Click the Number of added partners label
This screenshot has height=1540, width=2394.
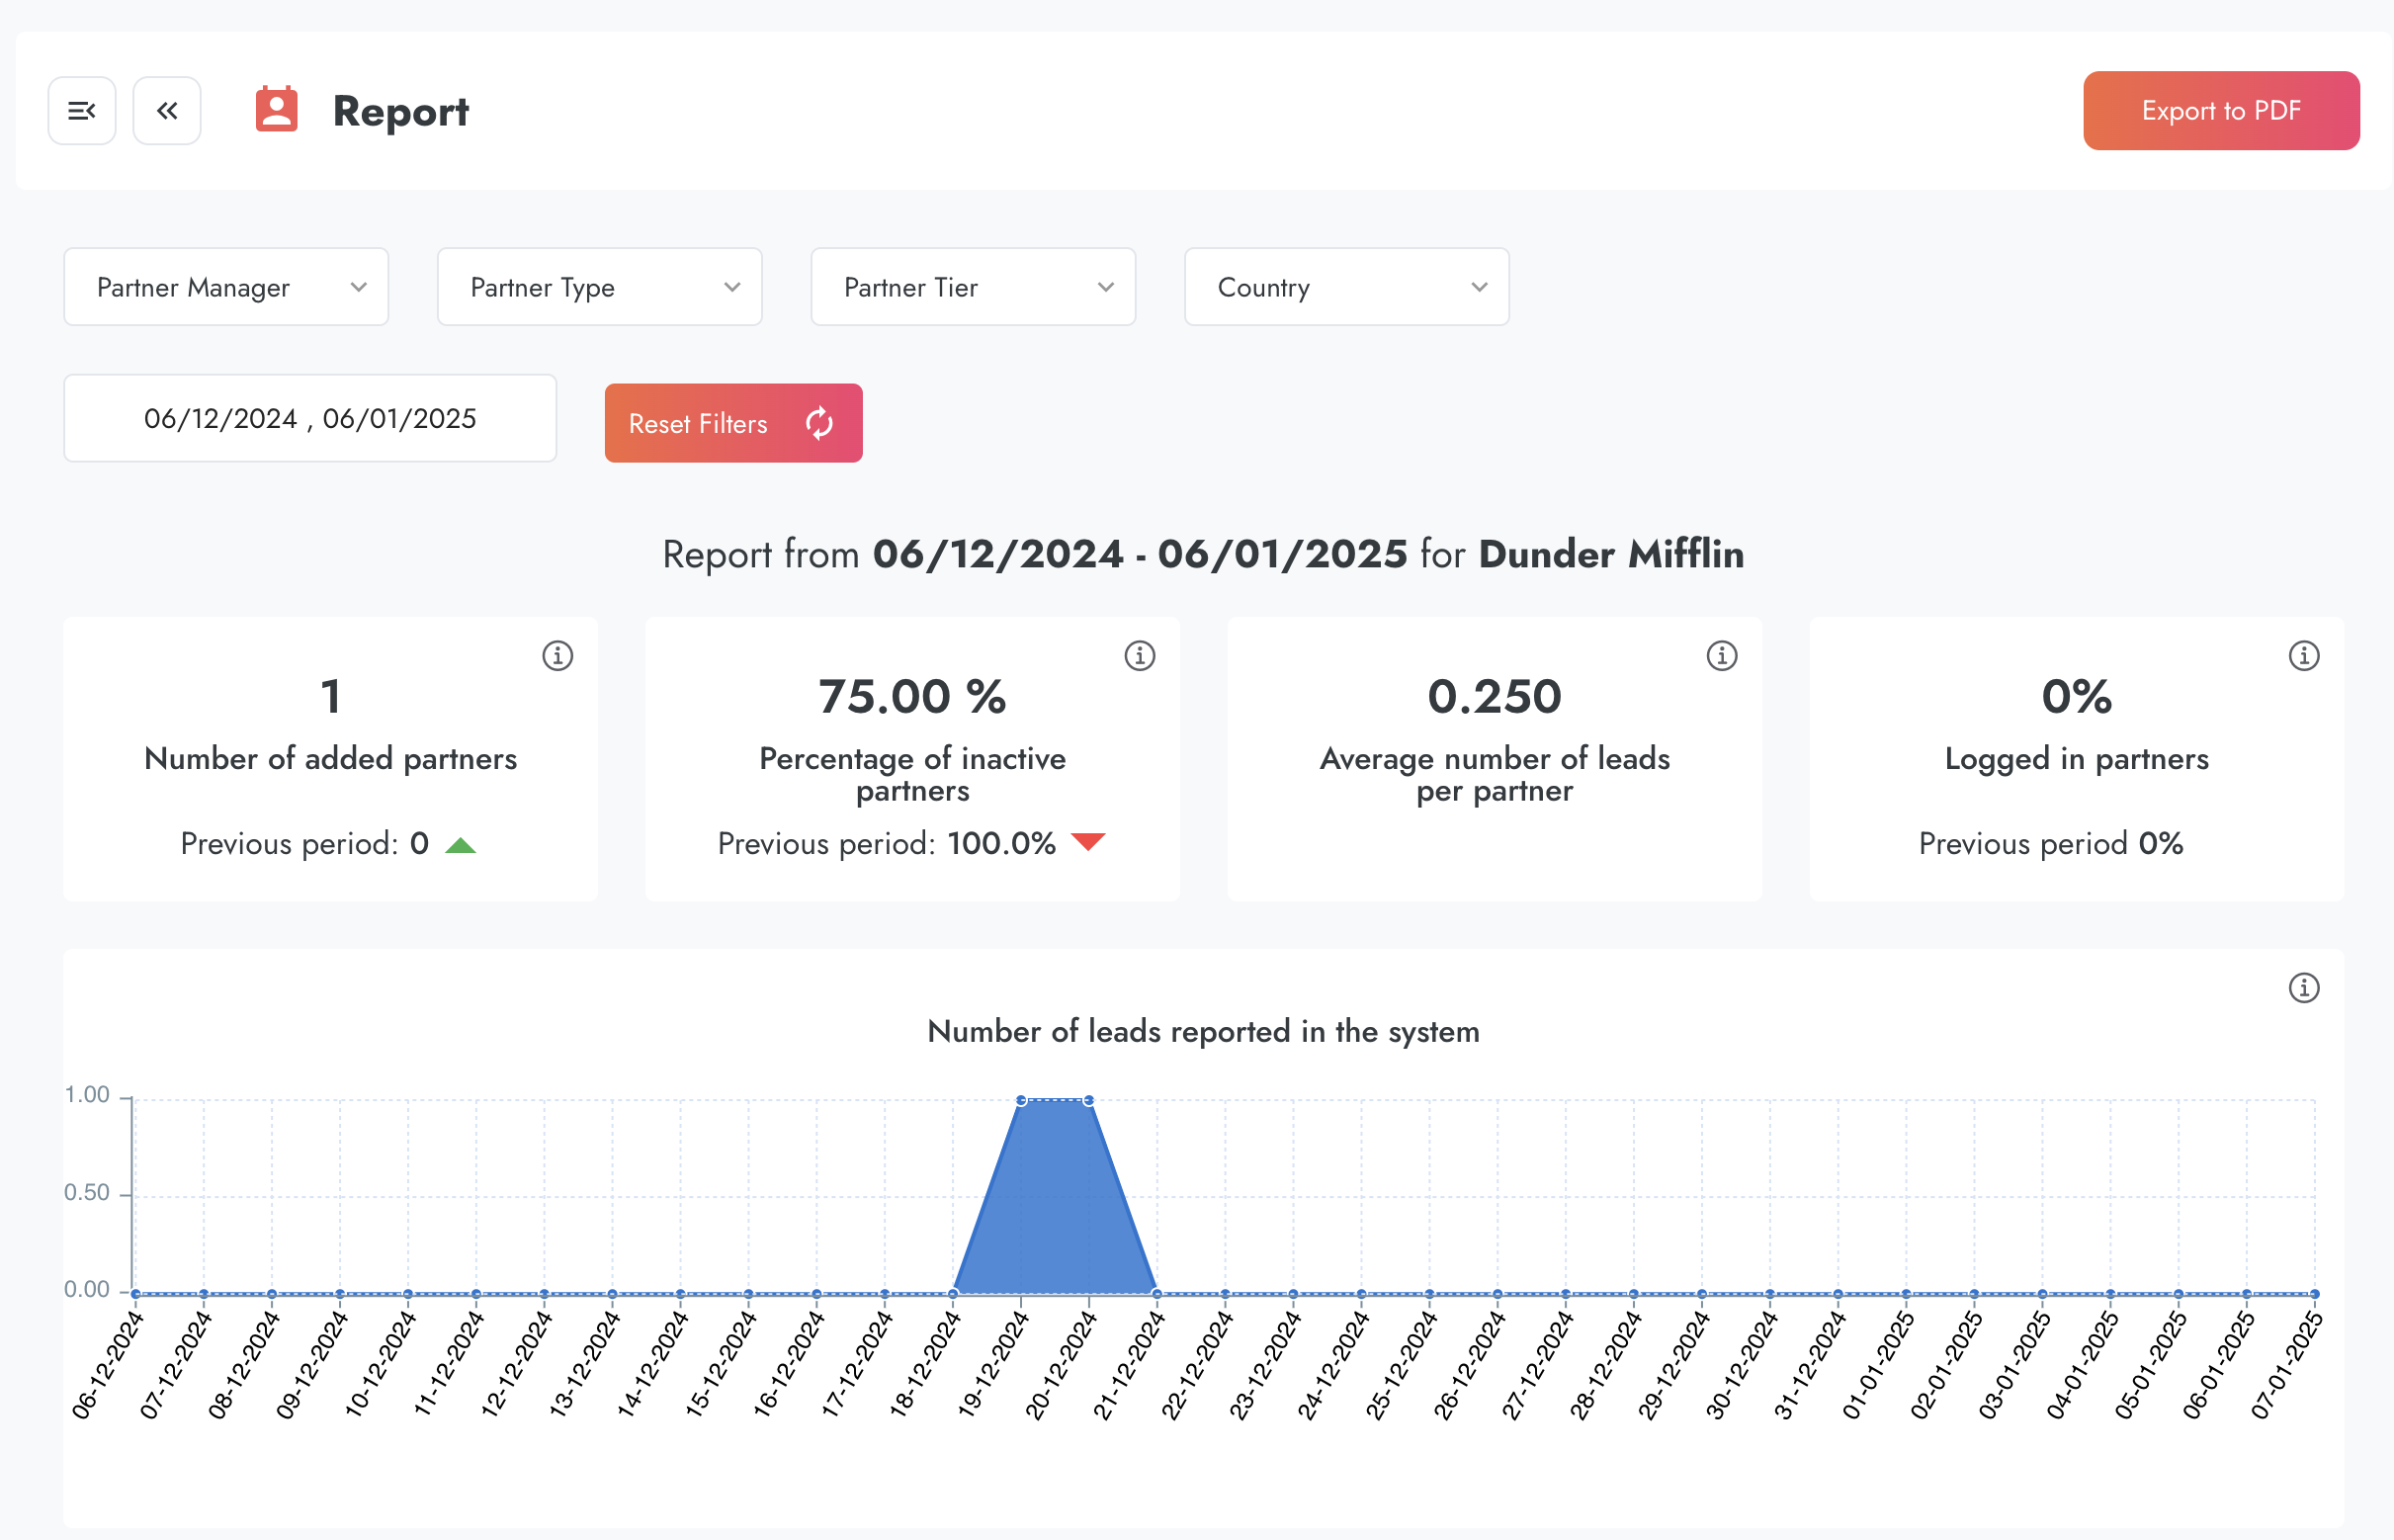coord(330,759)
